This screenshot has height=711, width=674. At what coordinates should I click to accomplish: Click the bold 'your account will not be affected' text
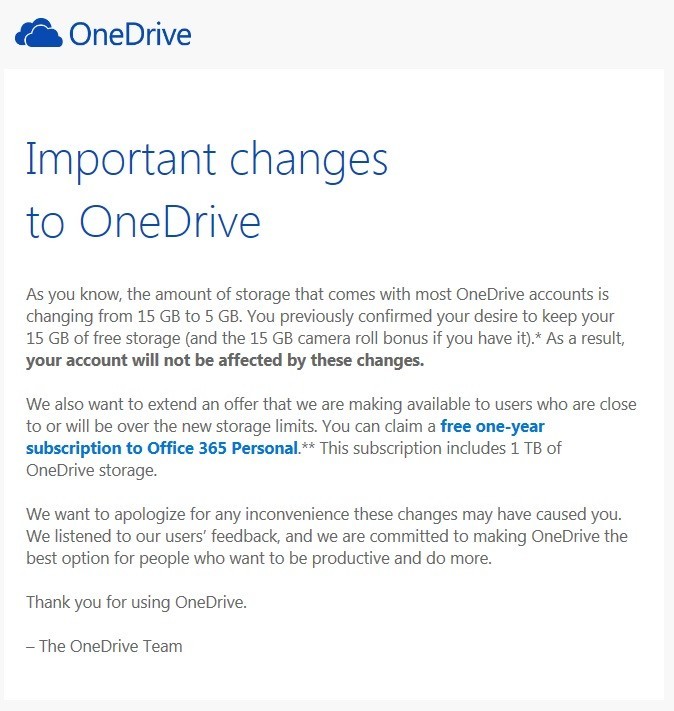coord(225,360)
